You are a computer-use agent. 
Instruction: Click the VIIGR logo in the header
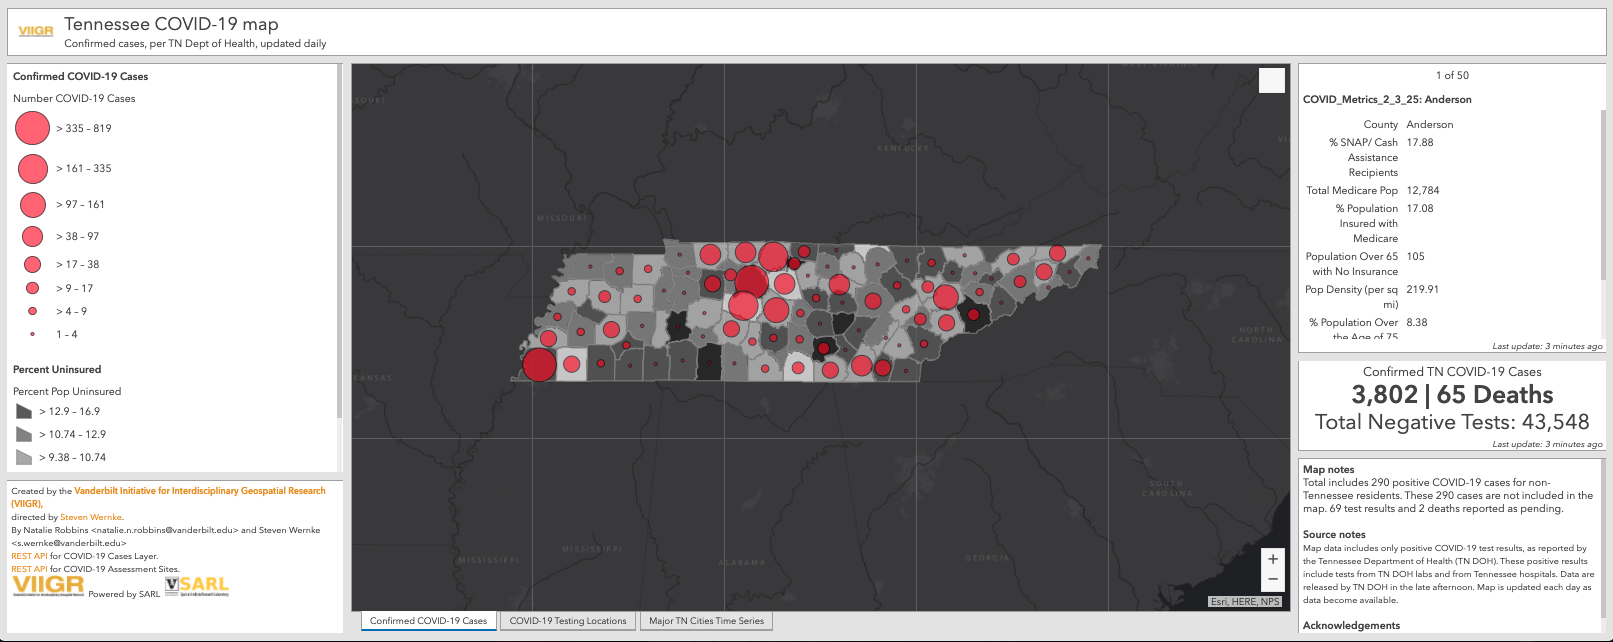coord(36,31)
